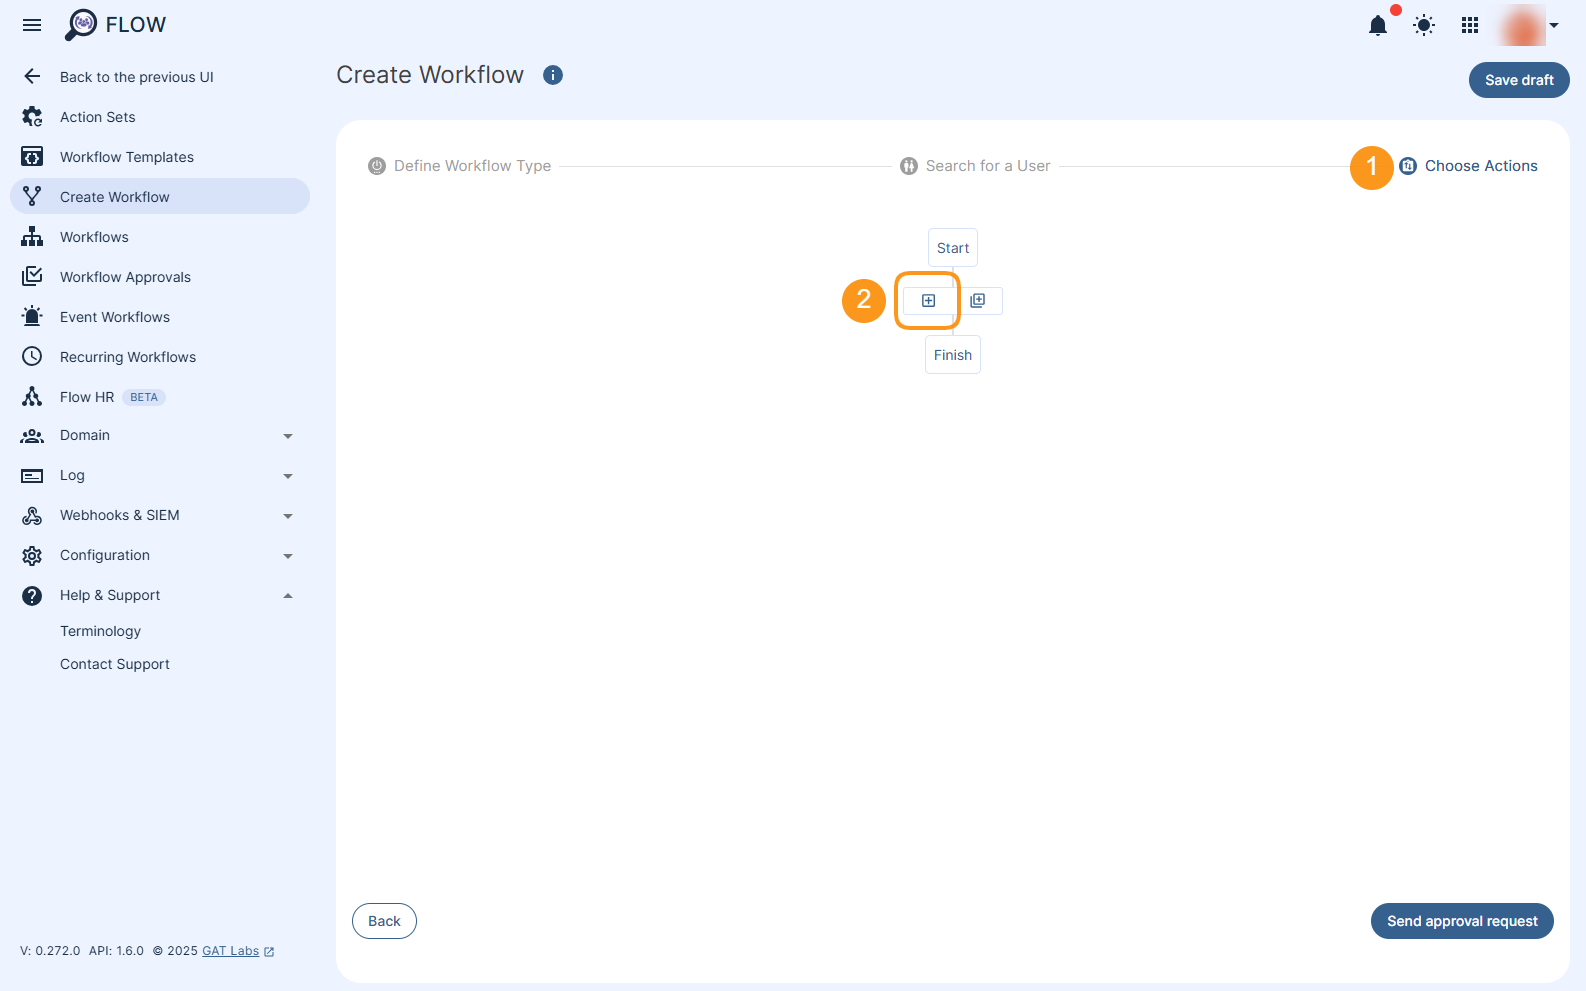
Task: Click the Help & Support question icon
Action: click(32, 596)
